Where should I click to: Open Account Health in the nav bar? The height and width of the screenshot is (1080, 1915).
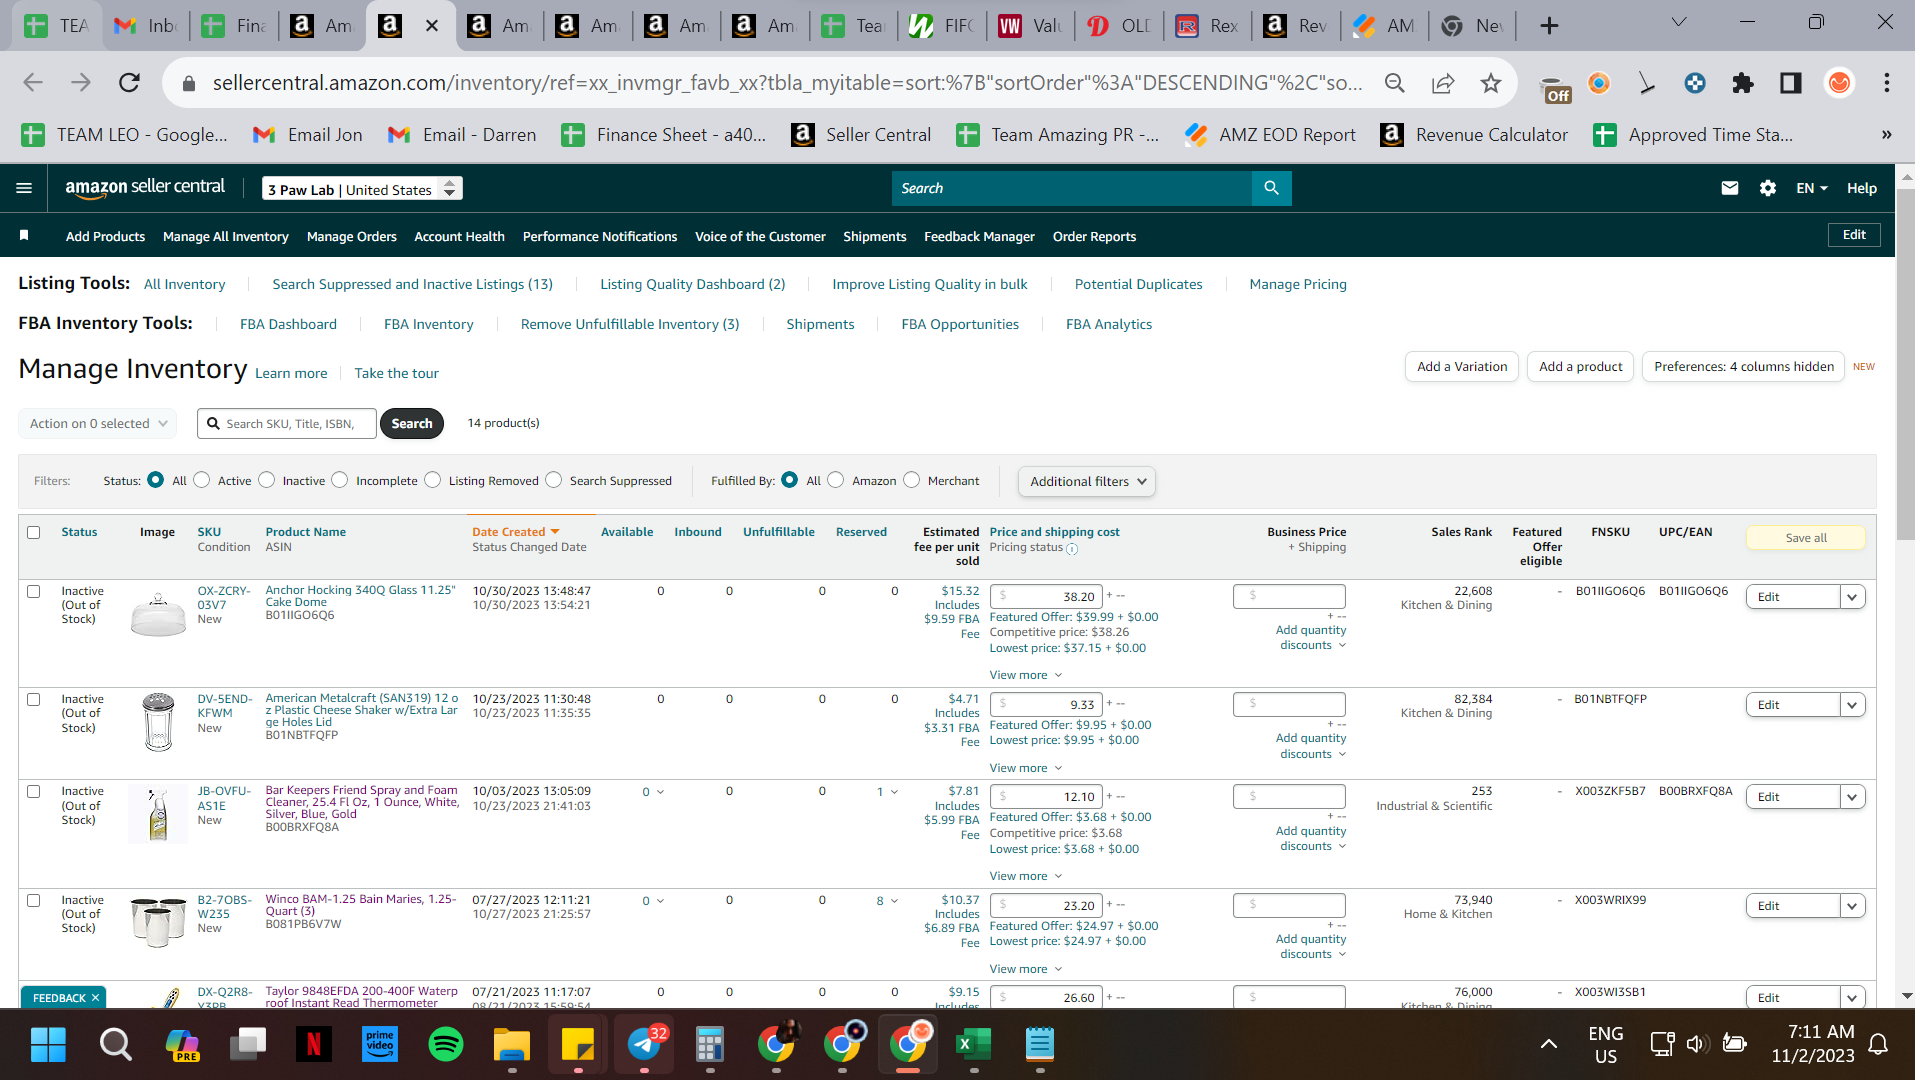coord(459,237)
